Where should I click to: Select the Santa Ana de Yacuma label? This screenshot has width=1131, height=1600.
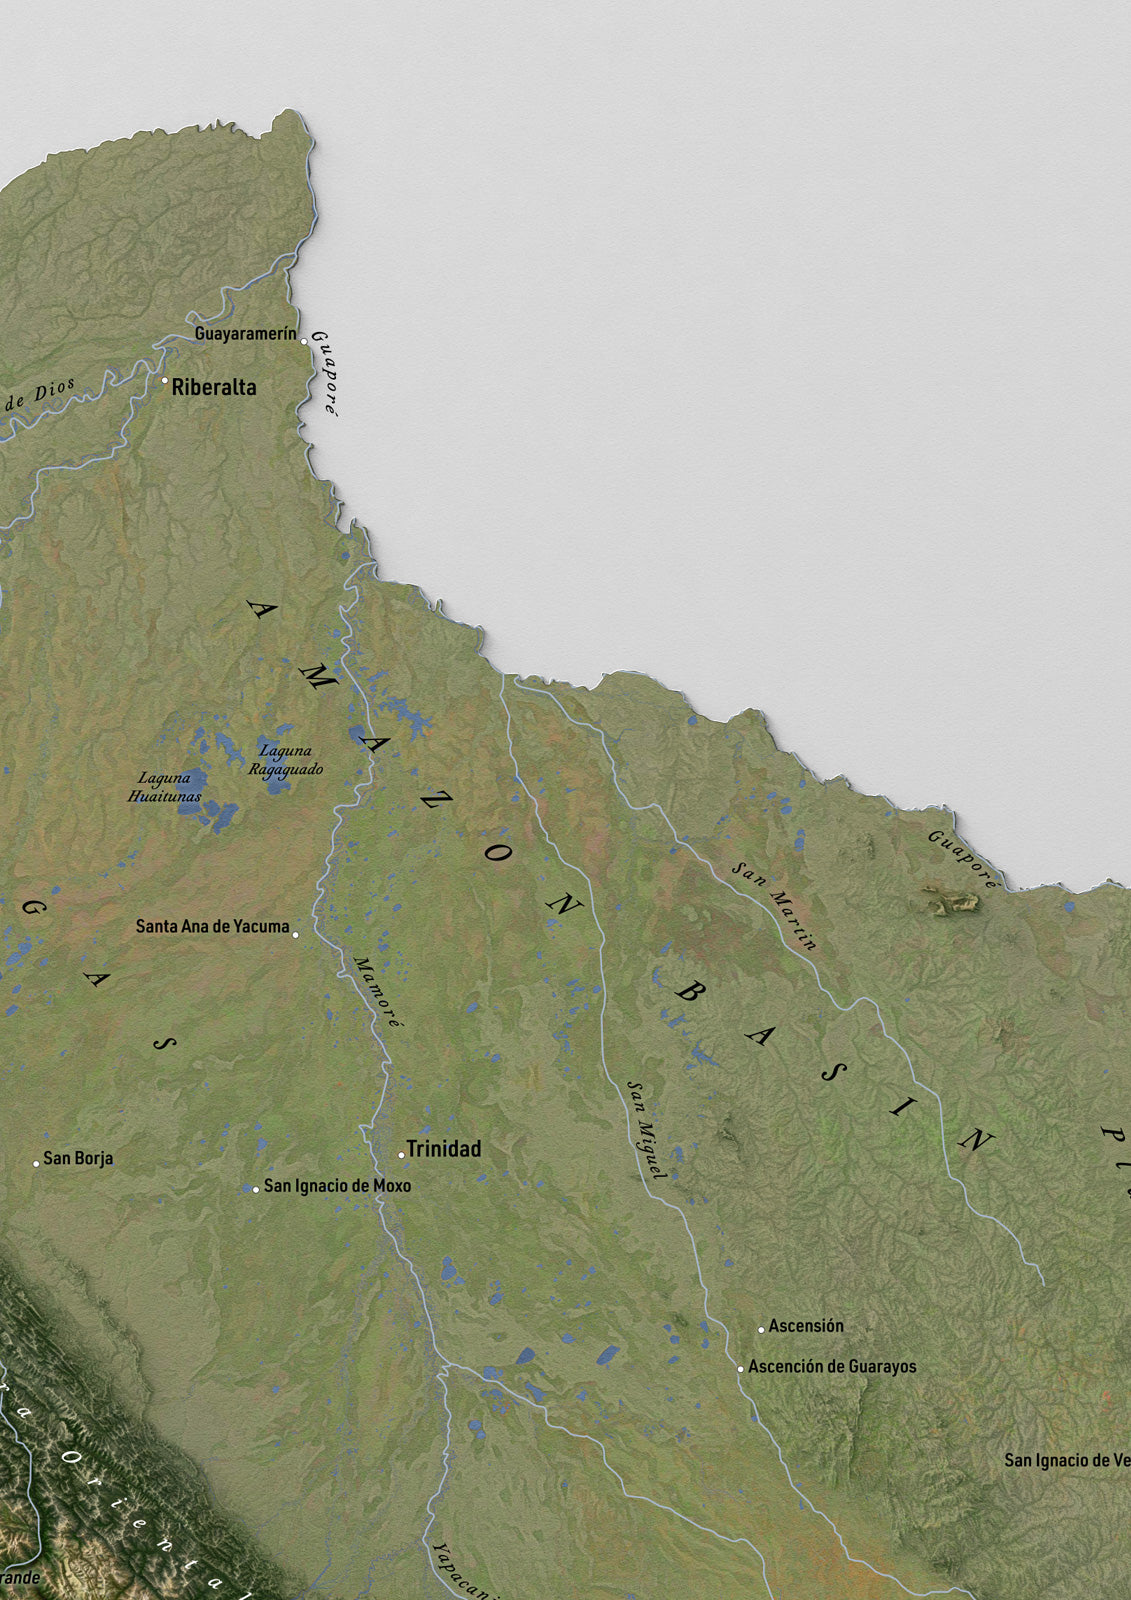[x=213, y=927]
